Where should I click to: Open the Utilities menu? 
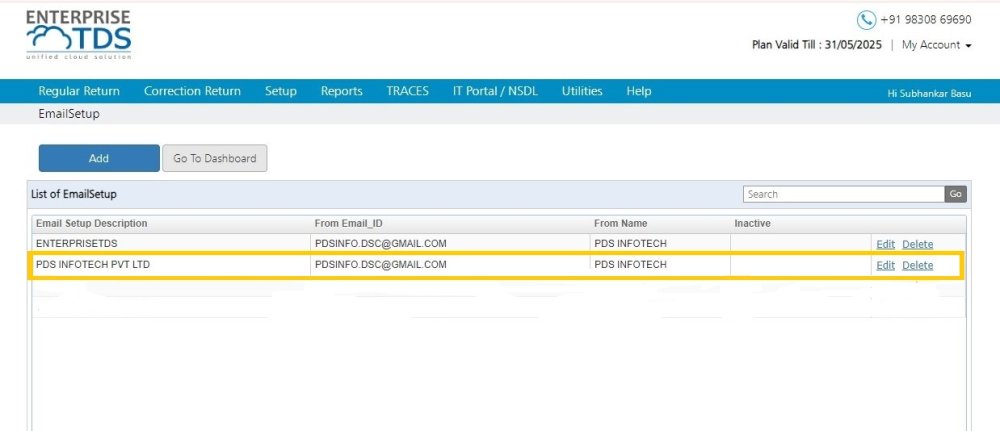(582, 91)
